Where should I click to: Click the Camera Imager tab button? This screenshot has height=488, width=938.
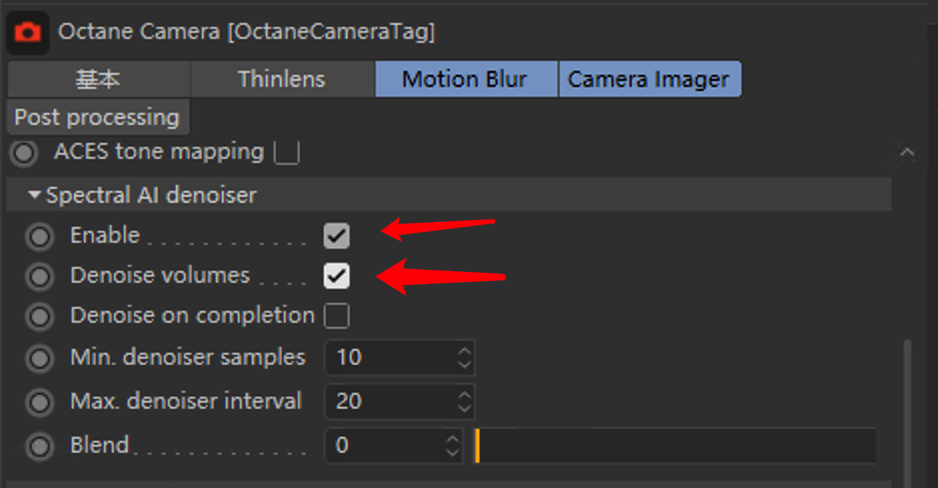[x=649, y=79]
